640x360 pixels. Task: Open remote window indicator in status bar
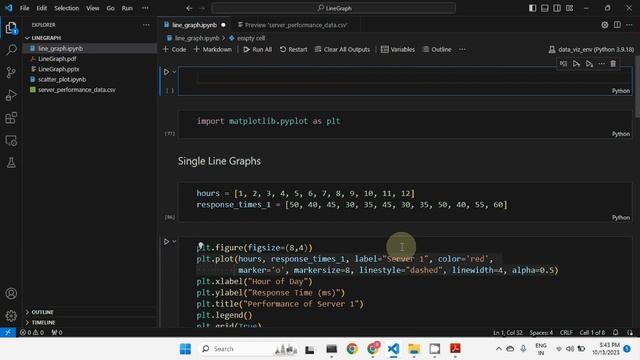coord(8,332)
